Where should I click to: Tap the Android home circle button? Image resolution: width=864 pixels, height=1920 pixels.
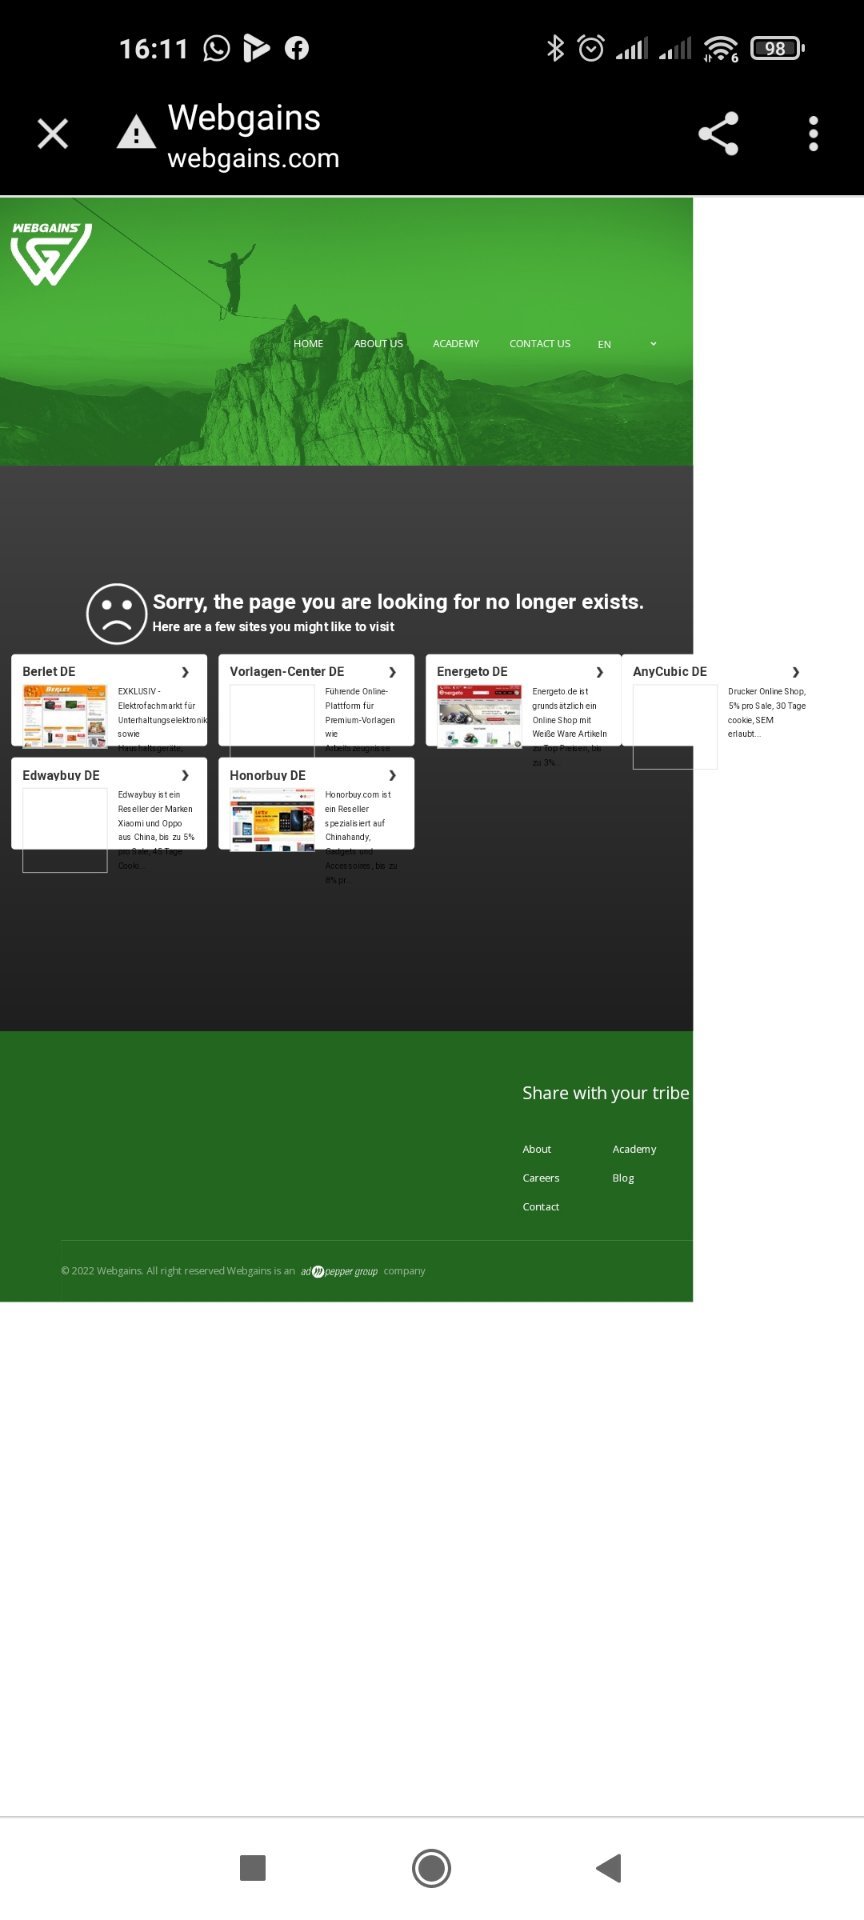point(432,1867)
